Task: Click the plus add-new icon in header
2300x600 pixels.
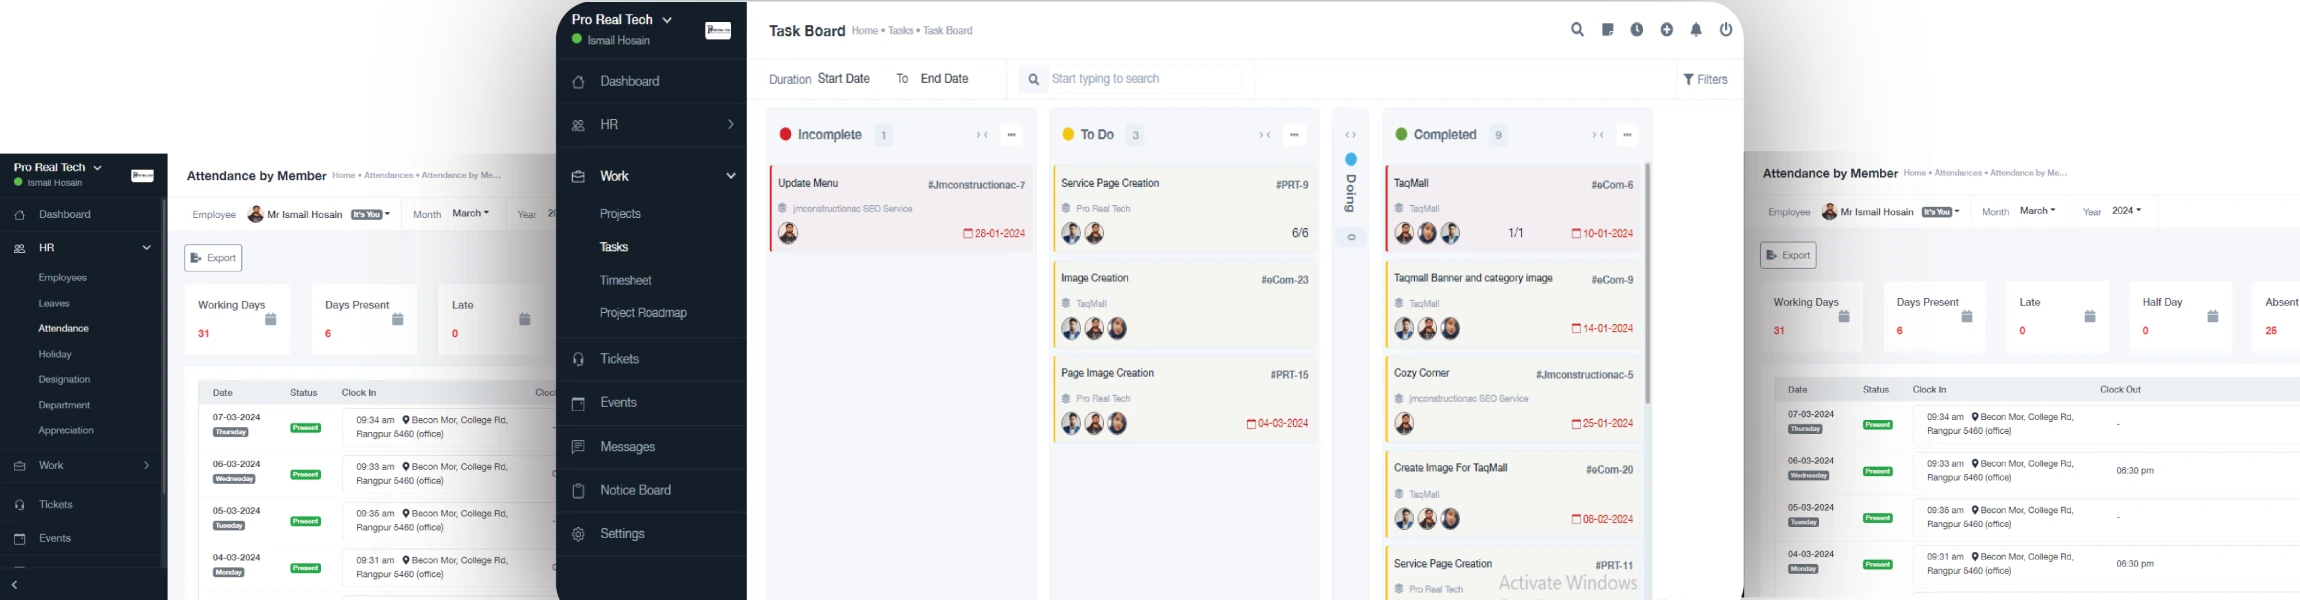Action: 1667,30
